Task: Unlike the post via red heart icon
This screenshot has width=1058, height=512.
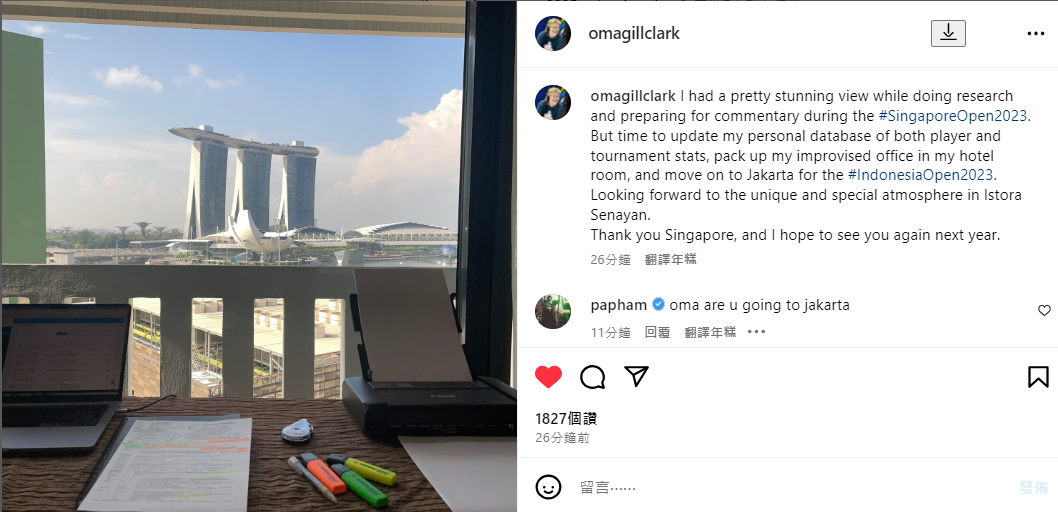Action: point(548,376)
